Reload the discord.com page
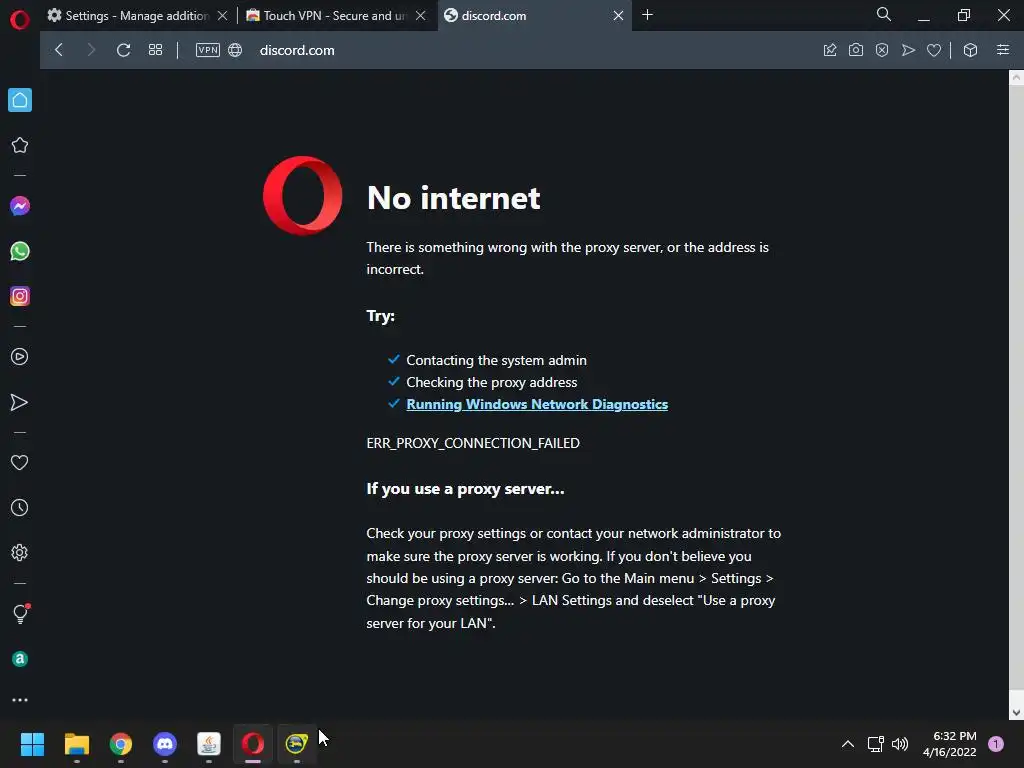1024x768 pixels. (123, 50)
